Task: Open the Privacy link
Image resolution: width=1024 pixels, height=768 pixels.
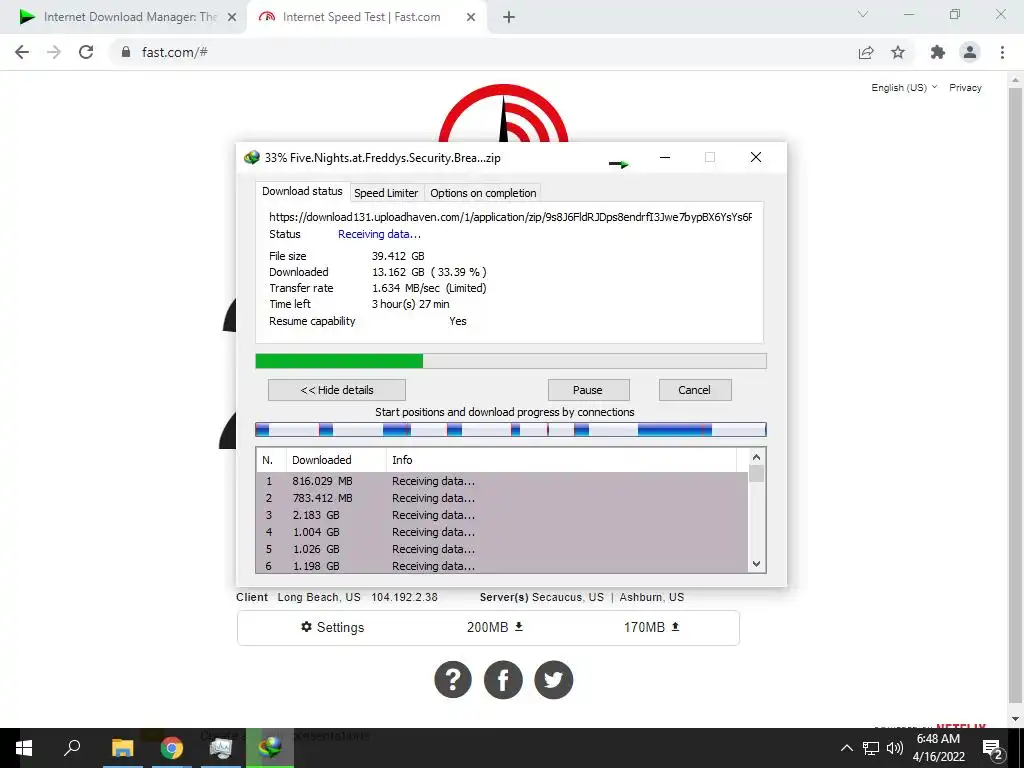Action: pyautogui.click(x=965, y=88)
